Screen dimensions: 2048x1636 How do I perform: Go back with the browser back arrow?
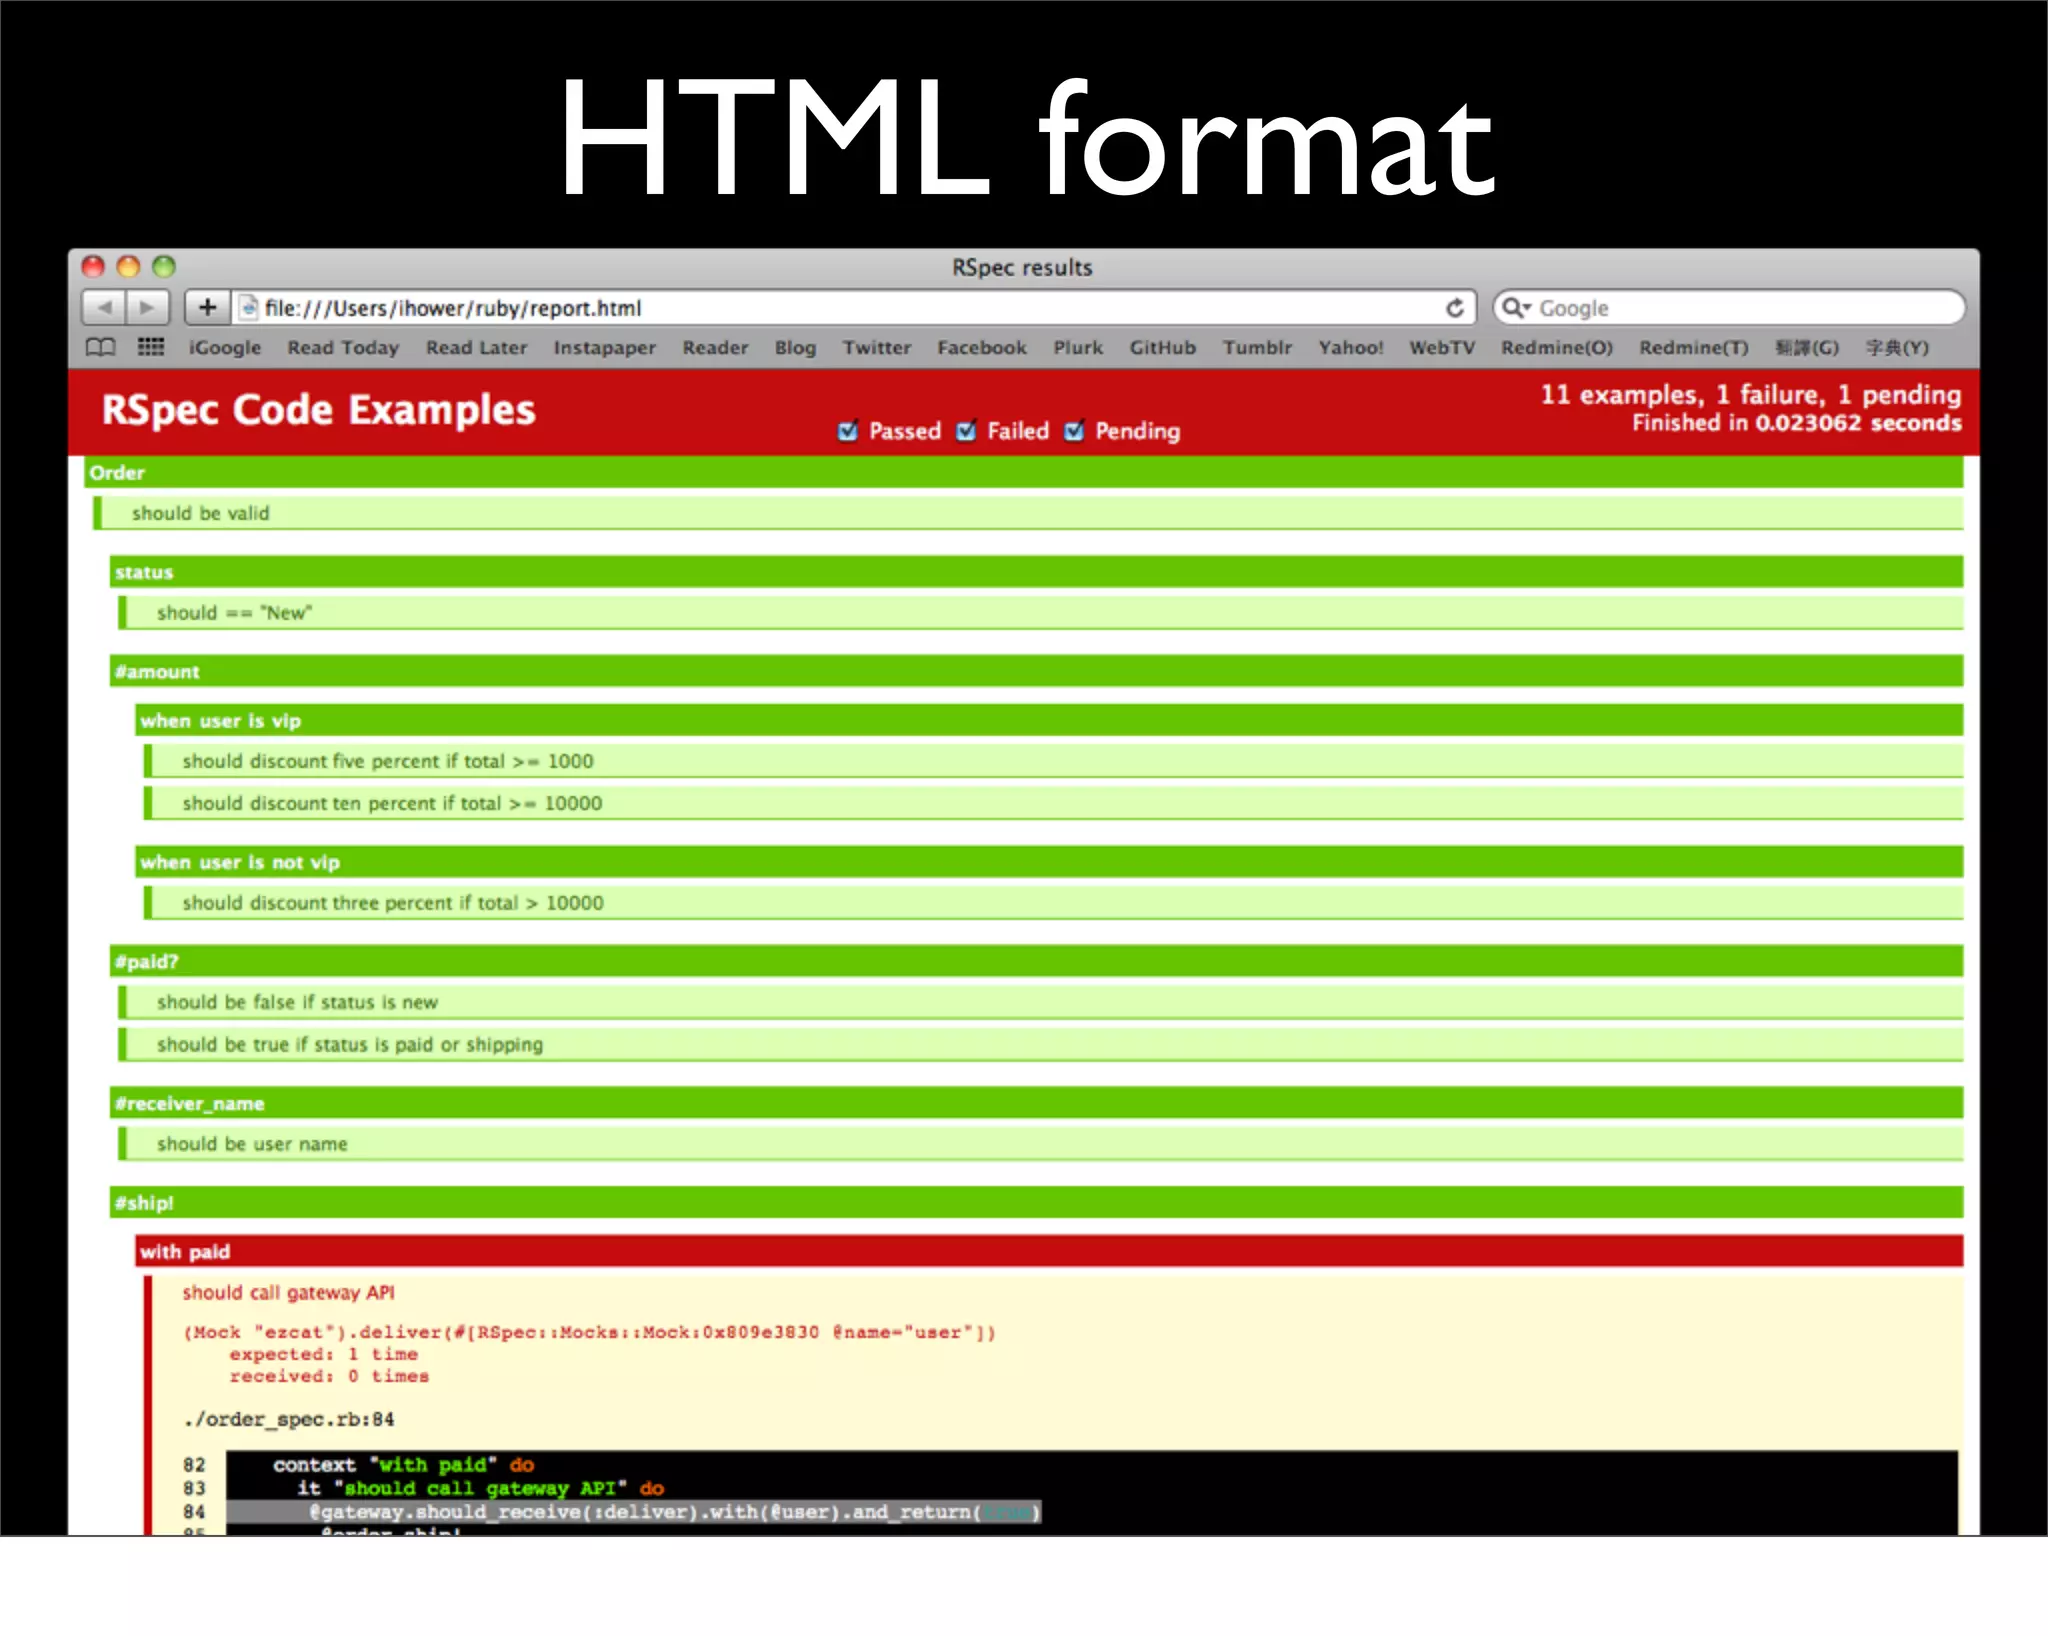click(x=104, y=307)
